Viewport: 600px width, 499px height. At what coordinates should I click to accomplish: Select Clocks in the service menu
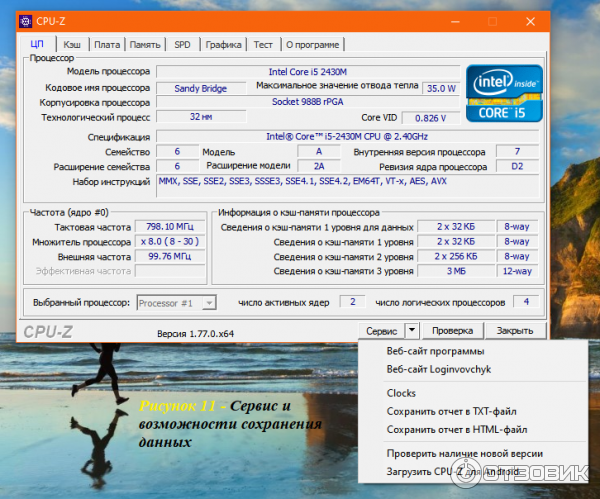[x=401, y=393]
